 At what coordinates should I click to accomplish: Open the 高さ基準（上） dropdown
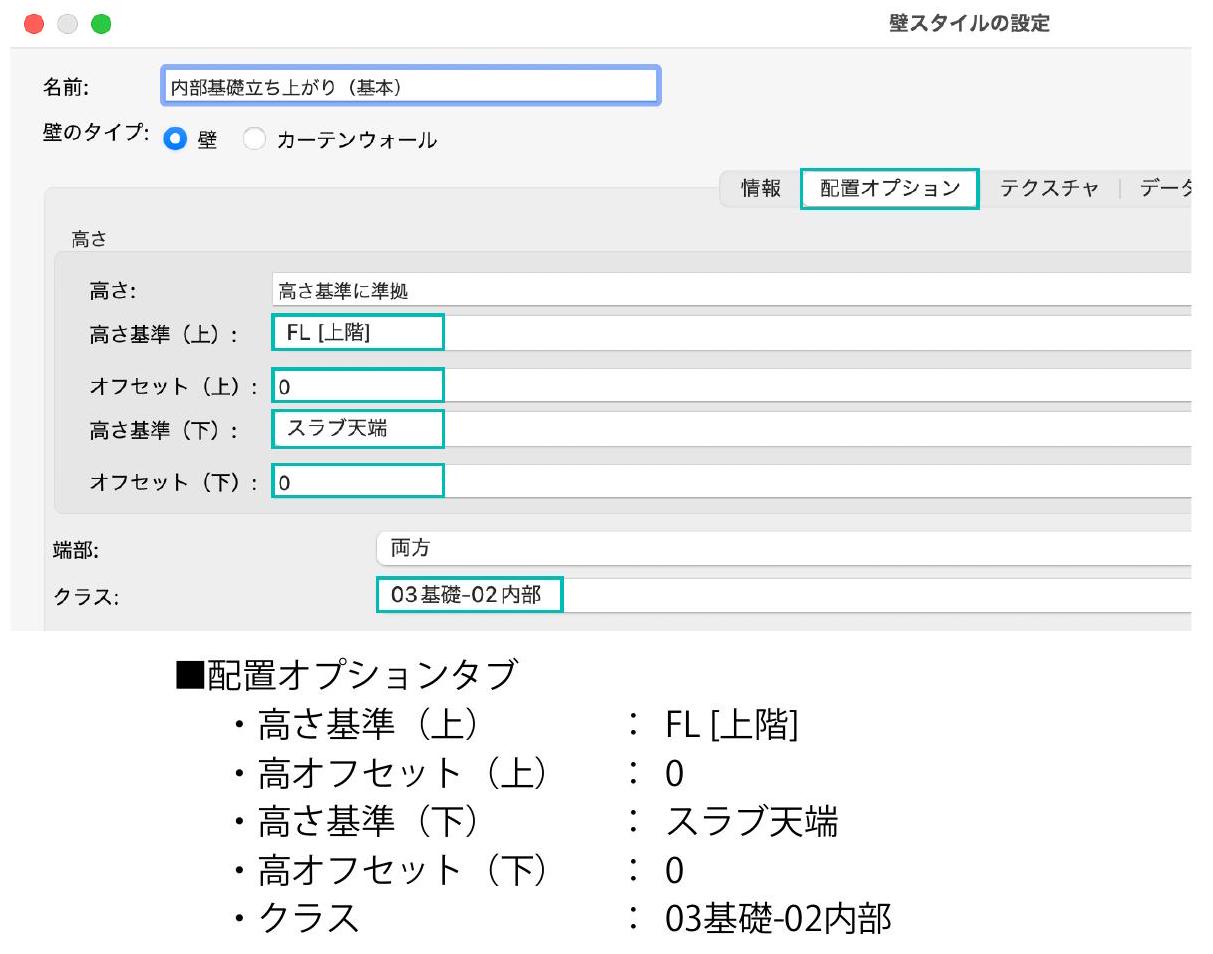point(732,333)
